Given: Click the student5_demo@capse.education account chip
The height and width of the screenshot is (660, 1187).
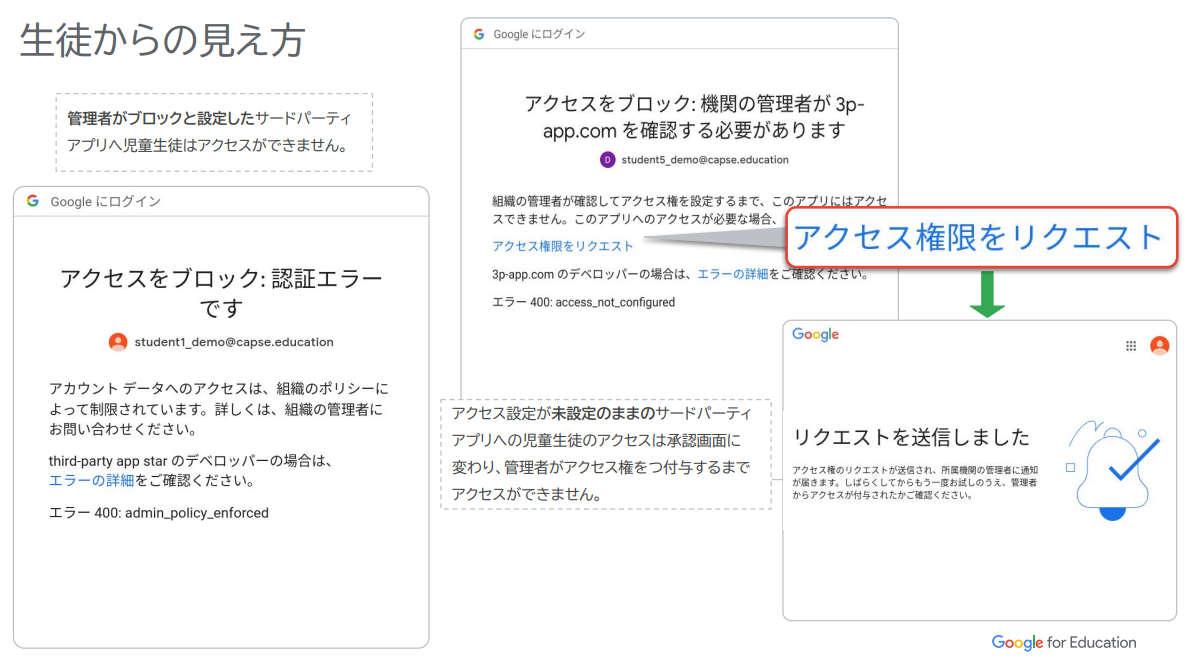Looking at the screenshot, I should (x=694, y=160).
